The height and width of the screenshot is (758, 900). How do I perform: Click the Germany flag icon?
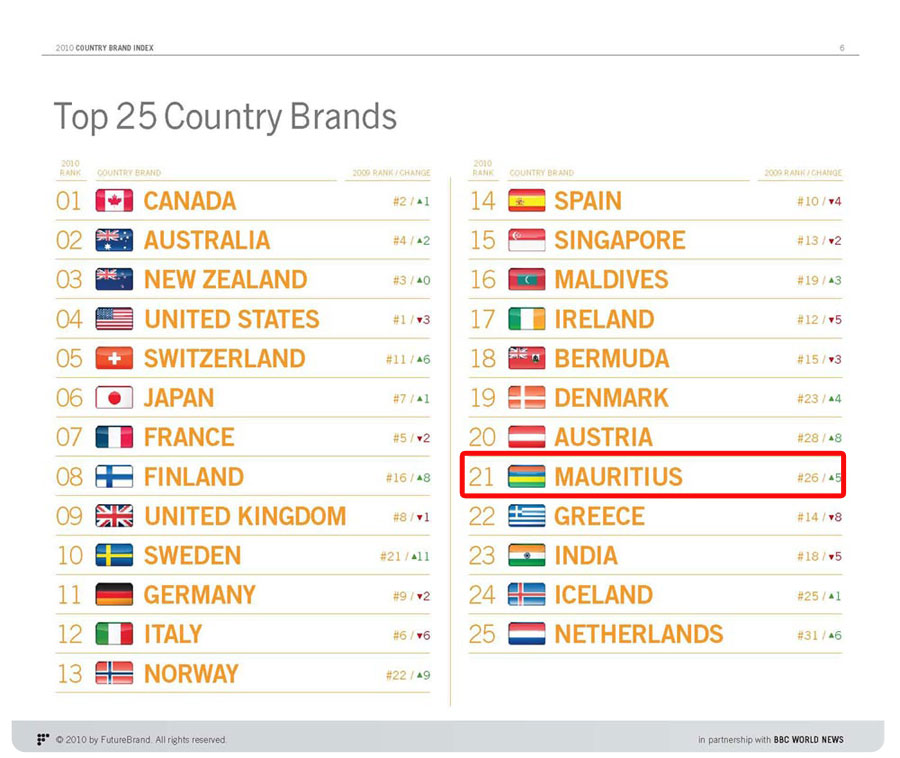point(114,595)
